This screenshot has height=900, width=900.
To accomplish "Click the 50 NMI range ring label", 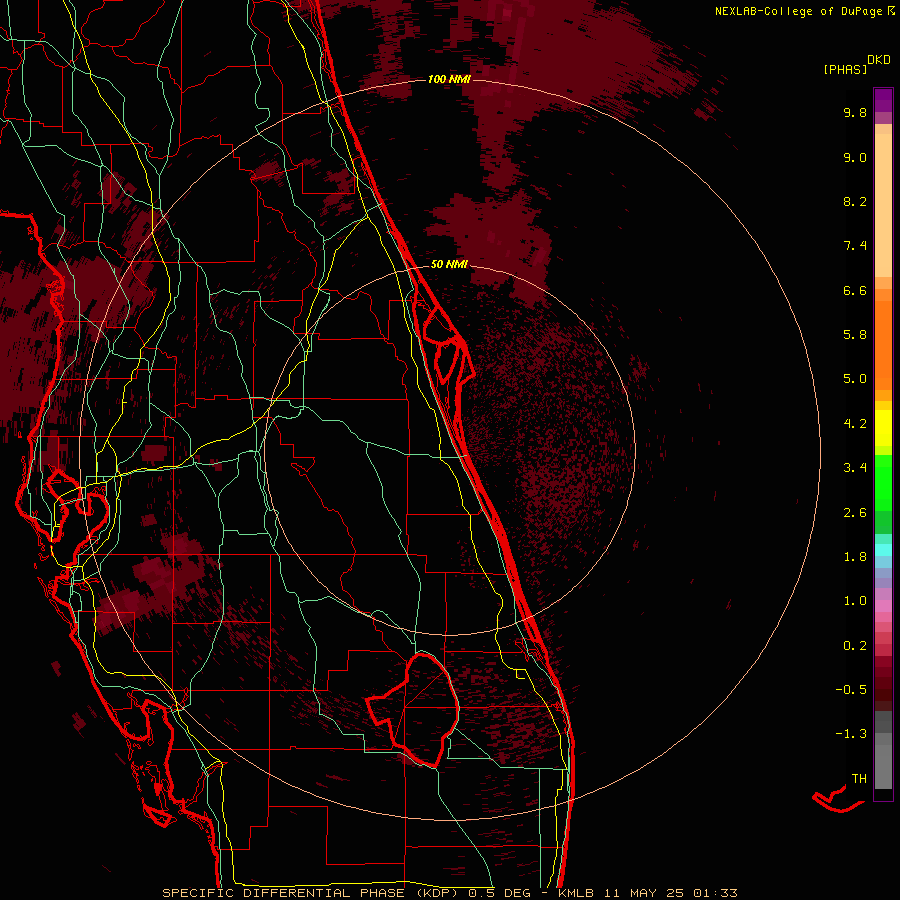I will [449, 264].
